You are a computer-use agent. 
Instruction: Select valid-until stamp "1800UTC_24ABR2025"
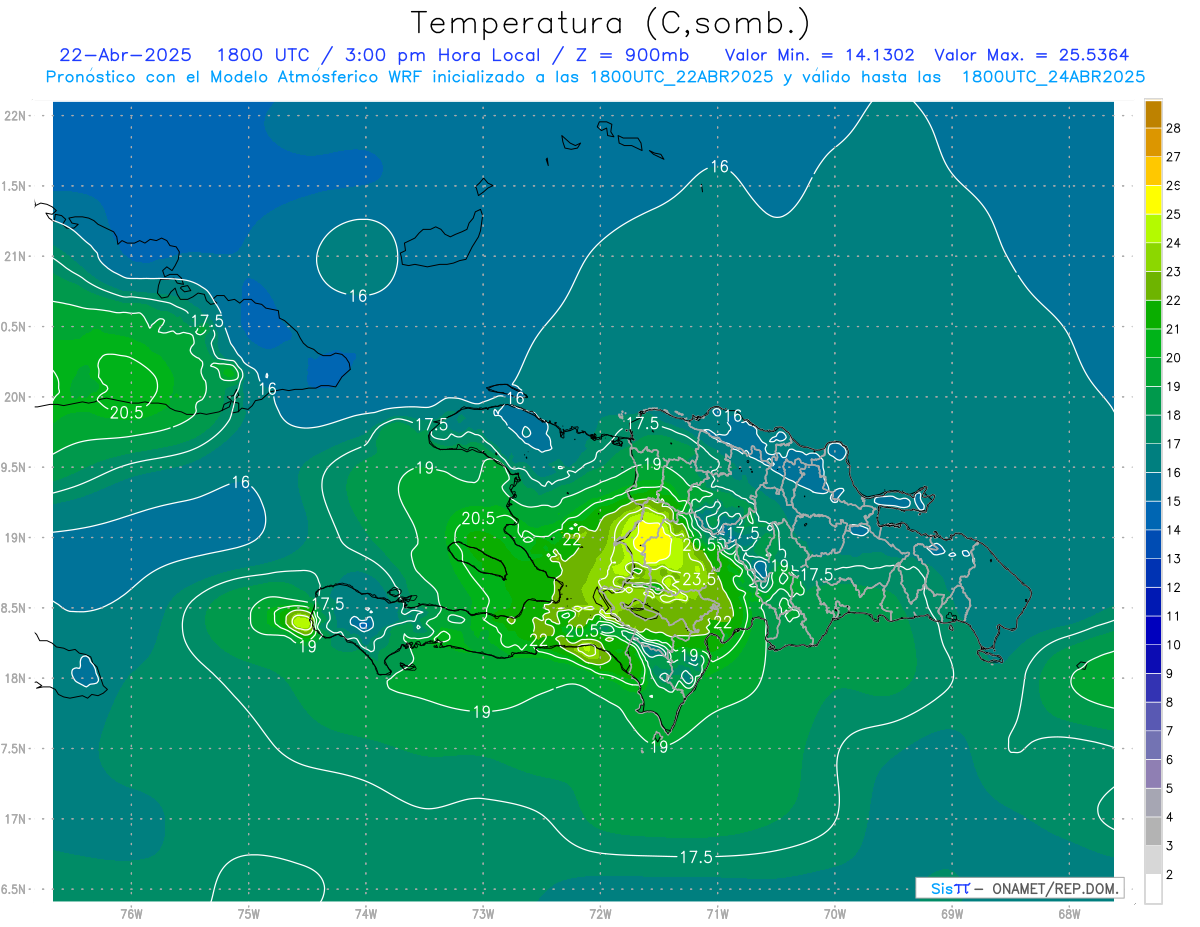click(x=1053, y=77)
